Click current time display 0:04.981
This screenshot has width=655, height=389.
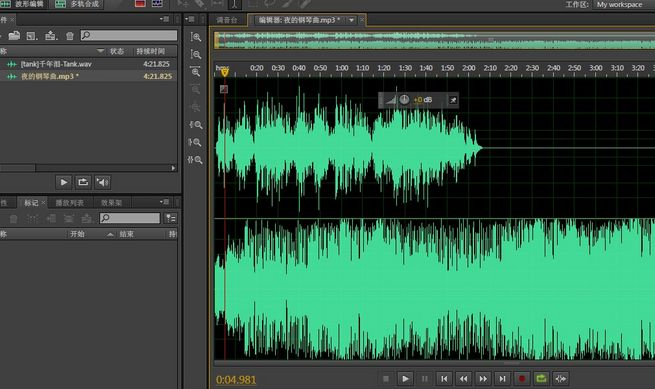coord(236,380)
